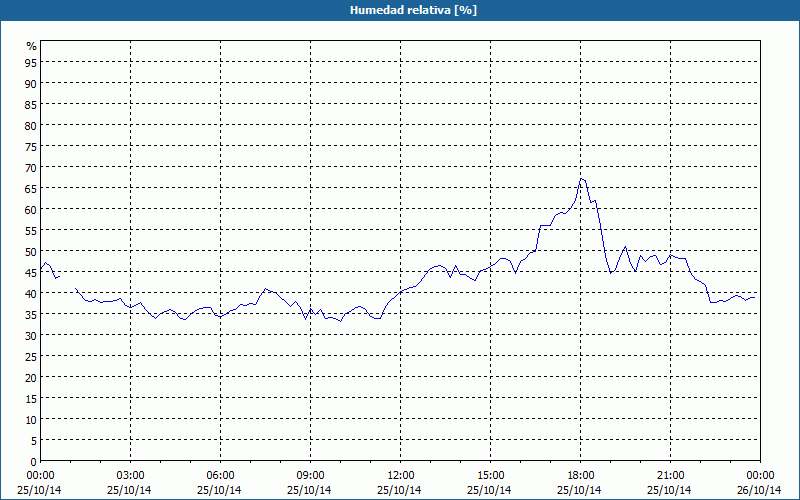The height and width of the screenshot is (500, 800).
Task: Select the y-axis value 85
Action: pyautogui.click(x=31, y=105)
